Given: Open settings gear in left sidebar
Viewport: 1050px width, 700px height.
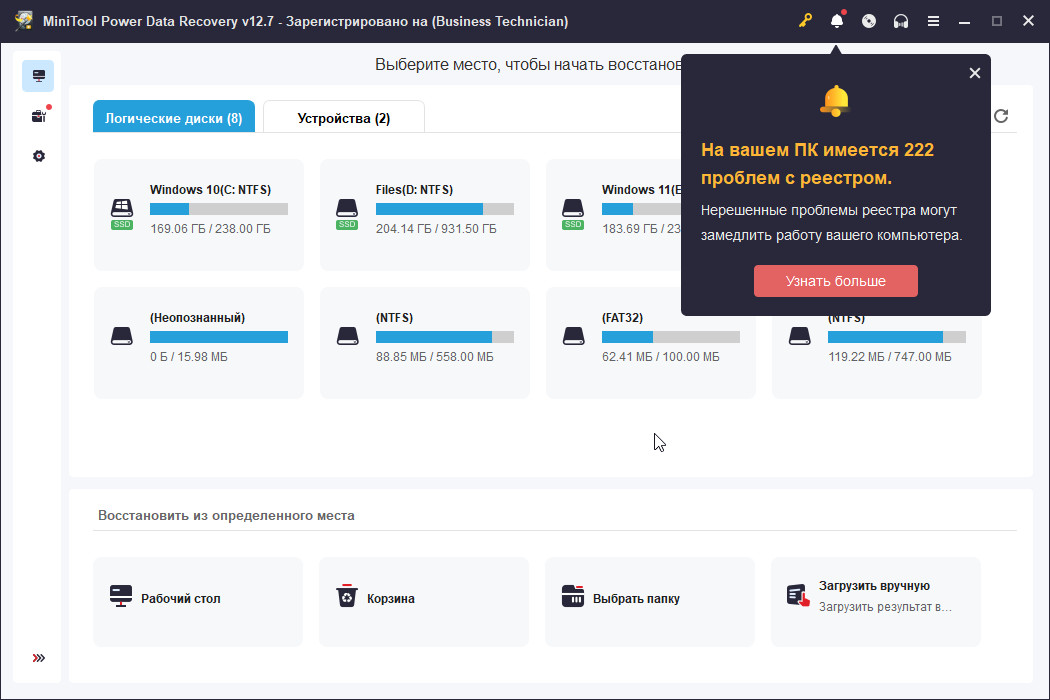Looking at the screenshot, I should coord(38,156).
